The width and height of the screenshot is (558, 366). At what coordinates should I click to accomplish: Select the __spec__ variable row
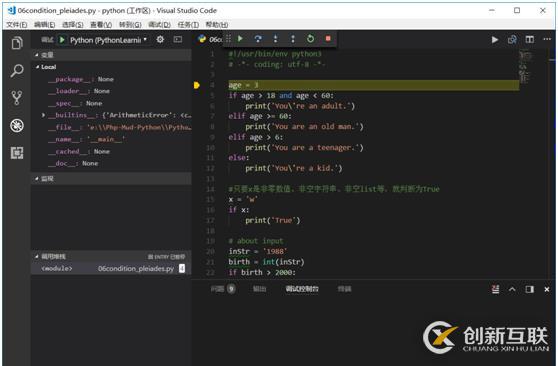[111, 103]
